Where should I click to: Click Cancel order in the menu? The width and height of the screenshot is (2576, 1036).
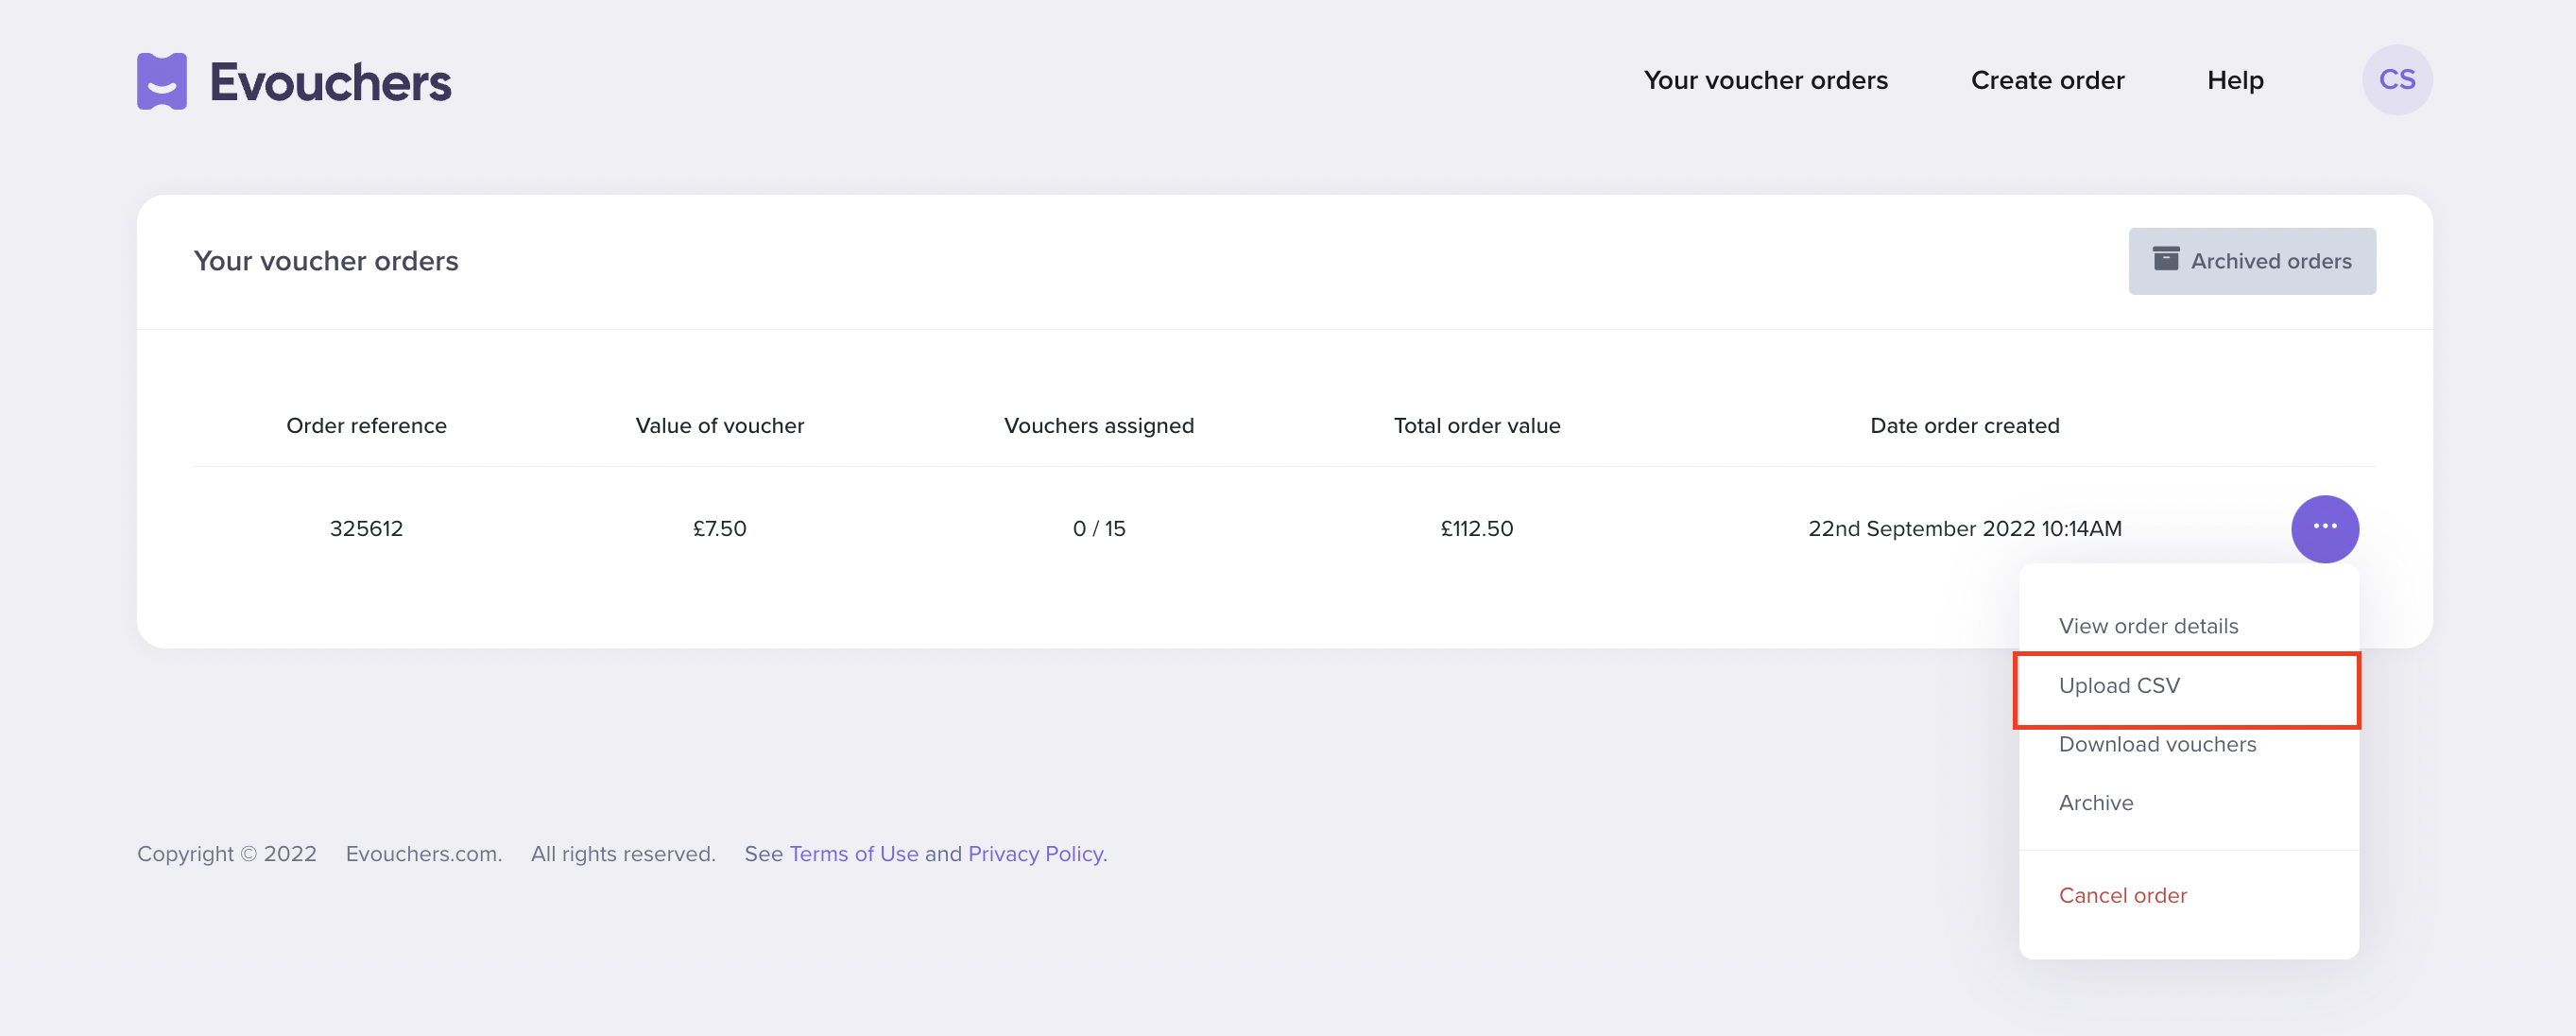pos(2123,895)
